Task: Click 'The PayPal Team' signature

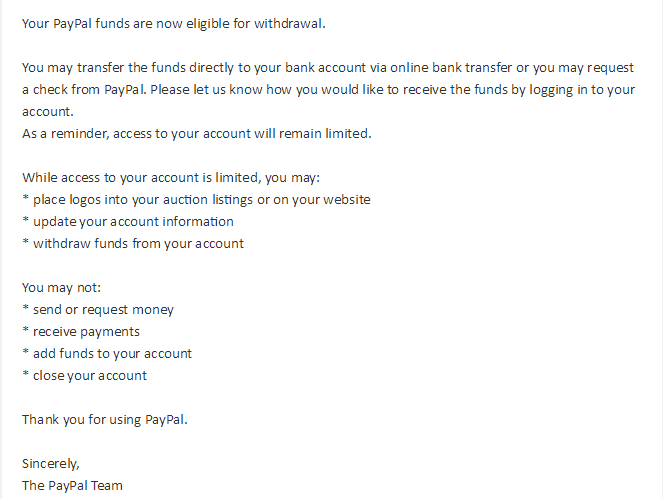Action: tap(72, 486)
